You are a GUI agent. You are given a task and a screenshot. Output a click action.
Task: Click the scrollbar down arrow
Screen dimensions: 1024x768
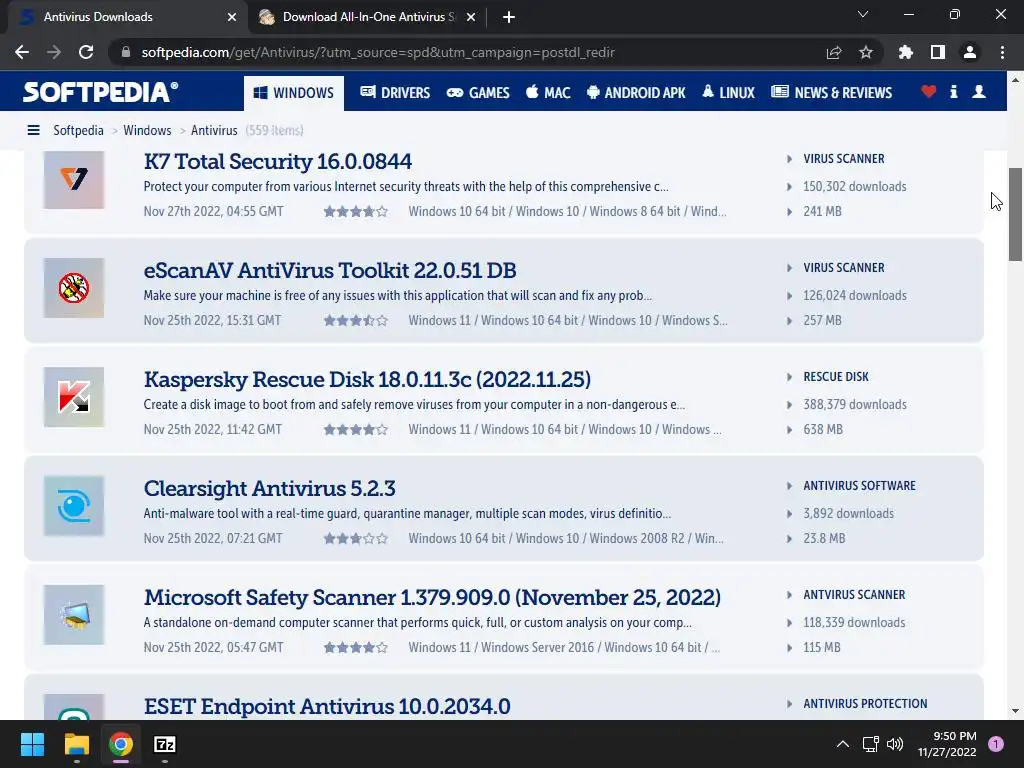click(x=1015, y=711)
